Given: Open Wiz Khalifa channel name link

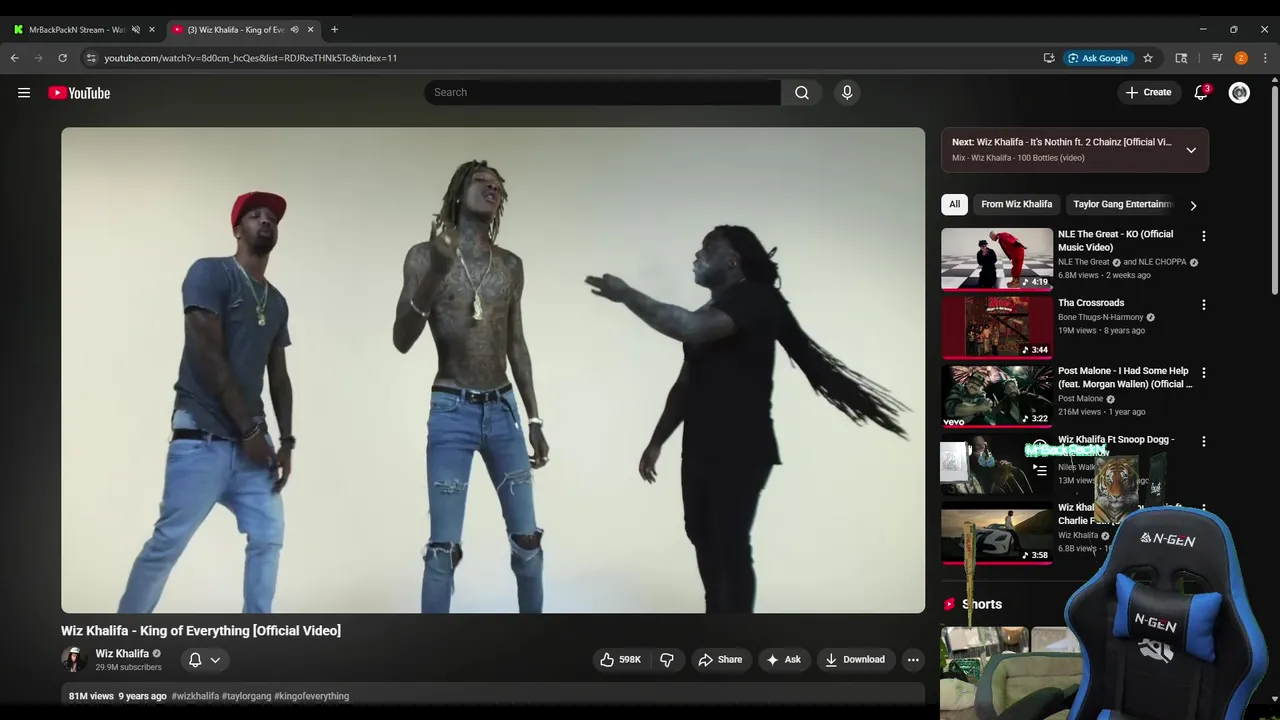Looking at the screenshot, I should tap(122, 653).
